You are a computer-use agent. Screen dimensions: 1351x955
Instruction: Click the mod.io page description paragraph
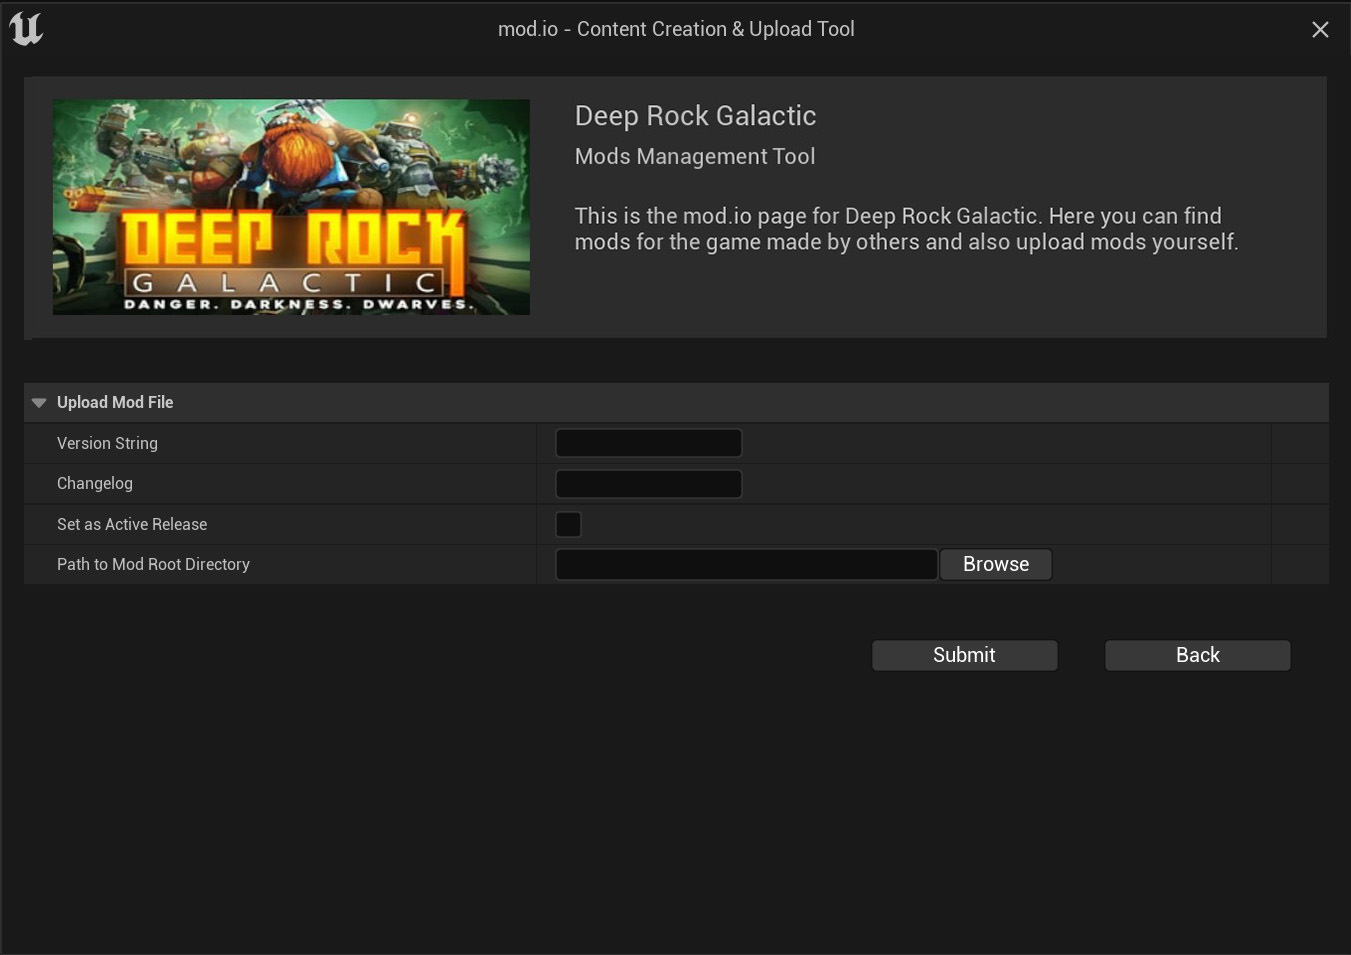pyautogui.click(x=906, y=229)
